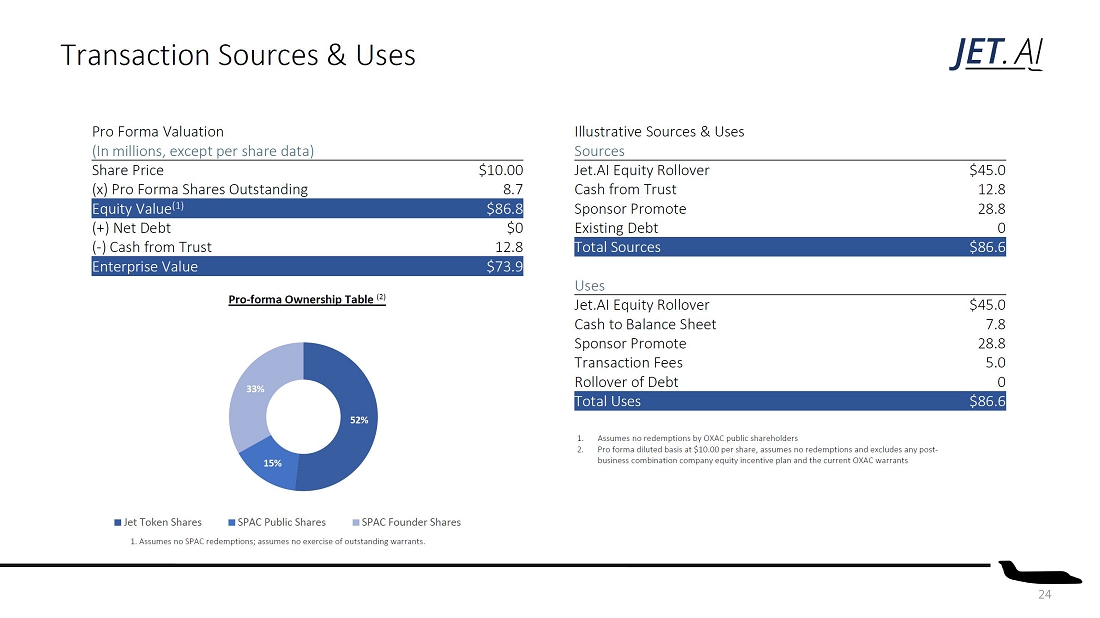
Task: Click the Pro-forma Ownership Table heading
Action: point(306,299)
